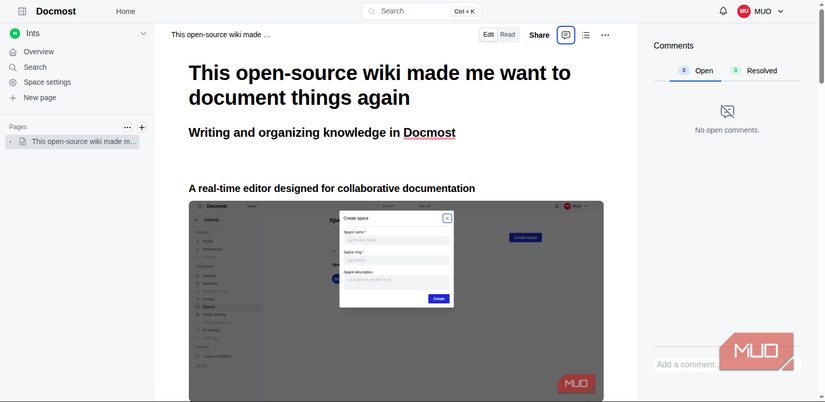Click the magnifier icon in the top search bar

pyautogui.click(x=372, y=11)
